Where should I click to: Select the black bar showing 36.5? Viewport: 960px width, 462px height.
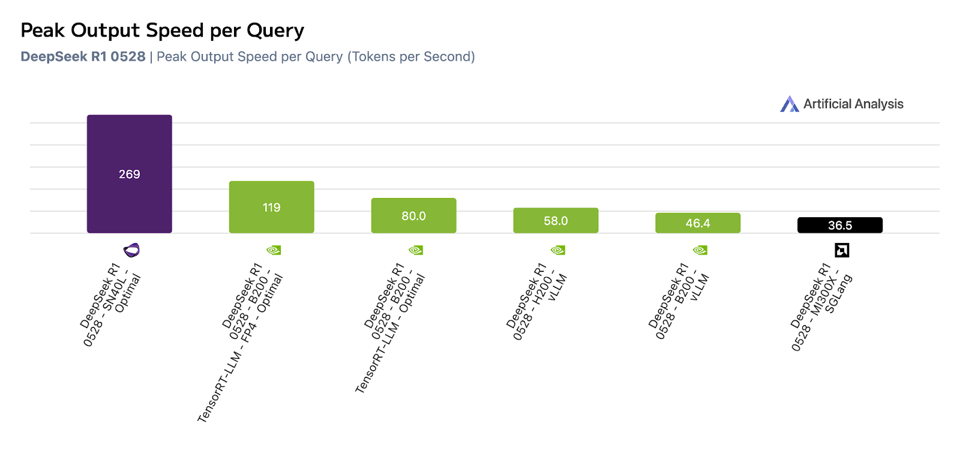click(x=839, y=226)
